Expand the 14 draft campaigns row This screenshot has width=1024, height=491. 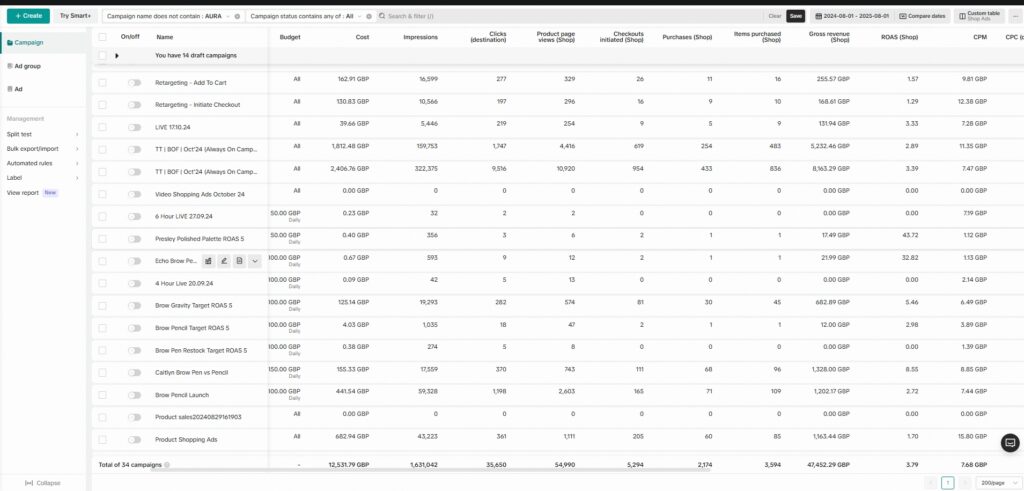pos(117,56)
